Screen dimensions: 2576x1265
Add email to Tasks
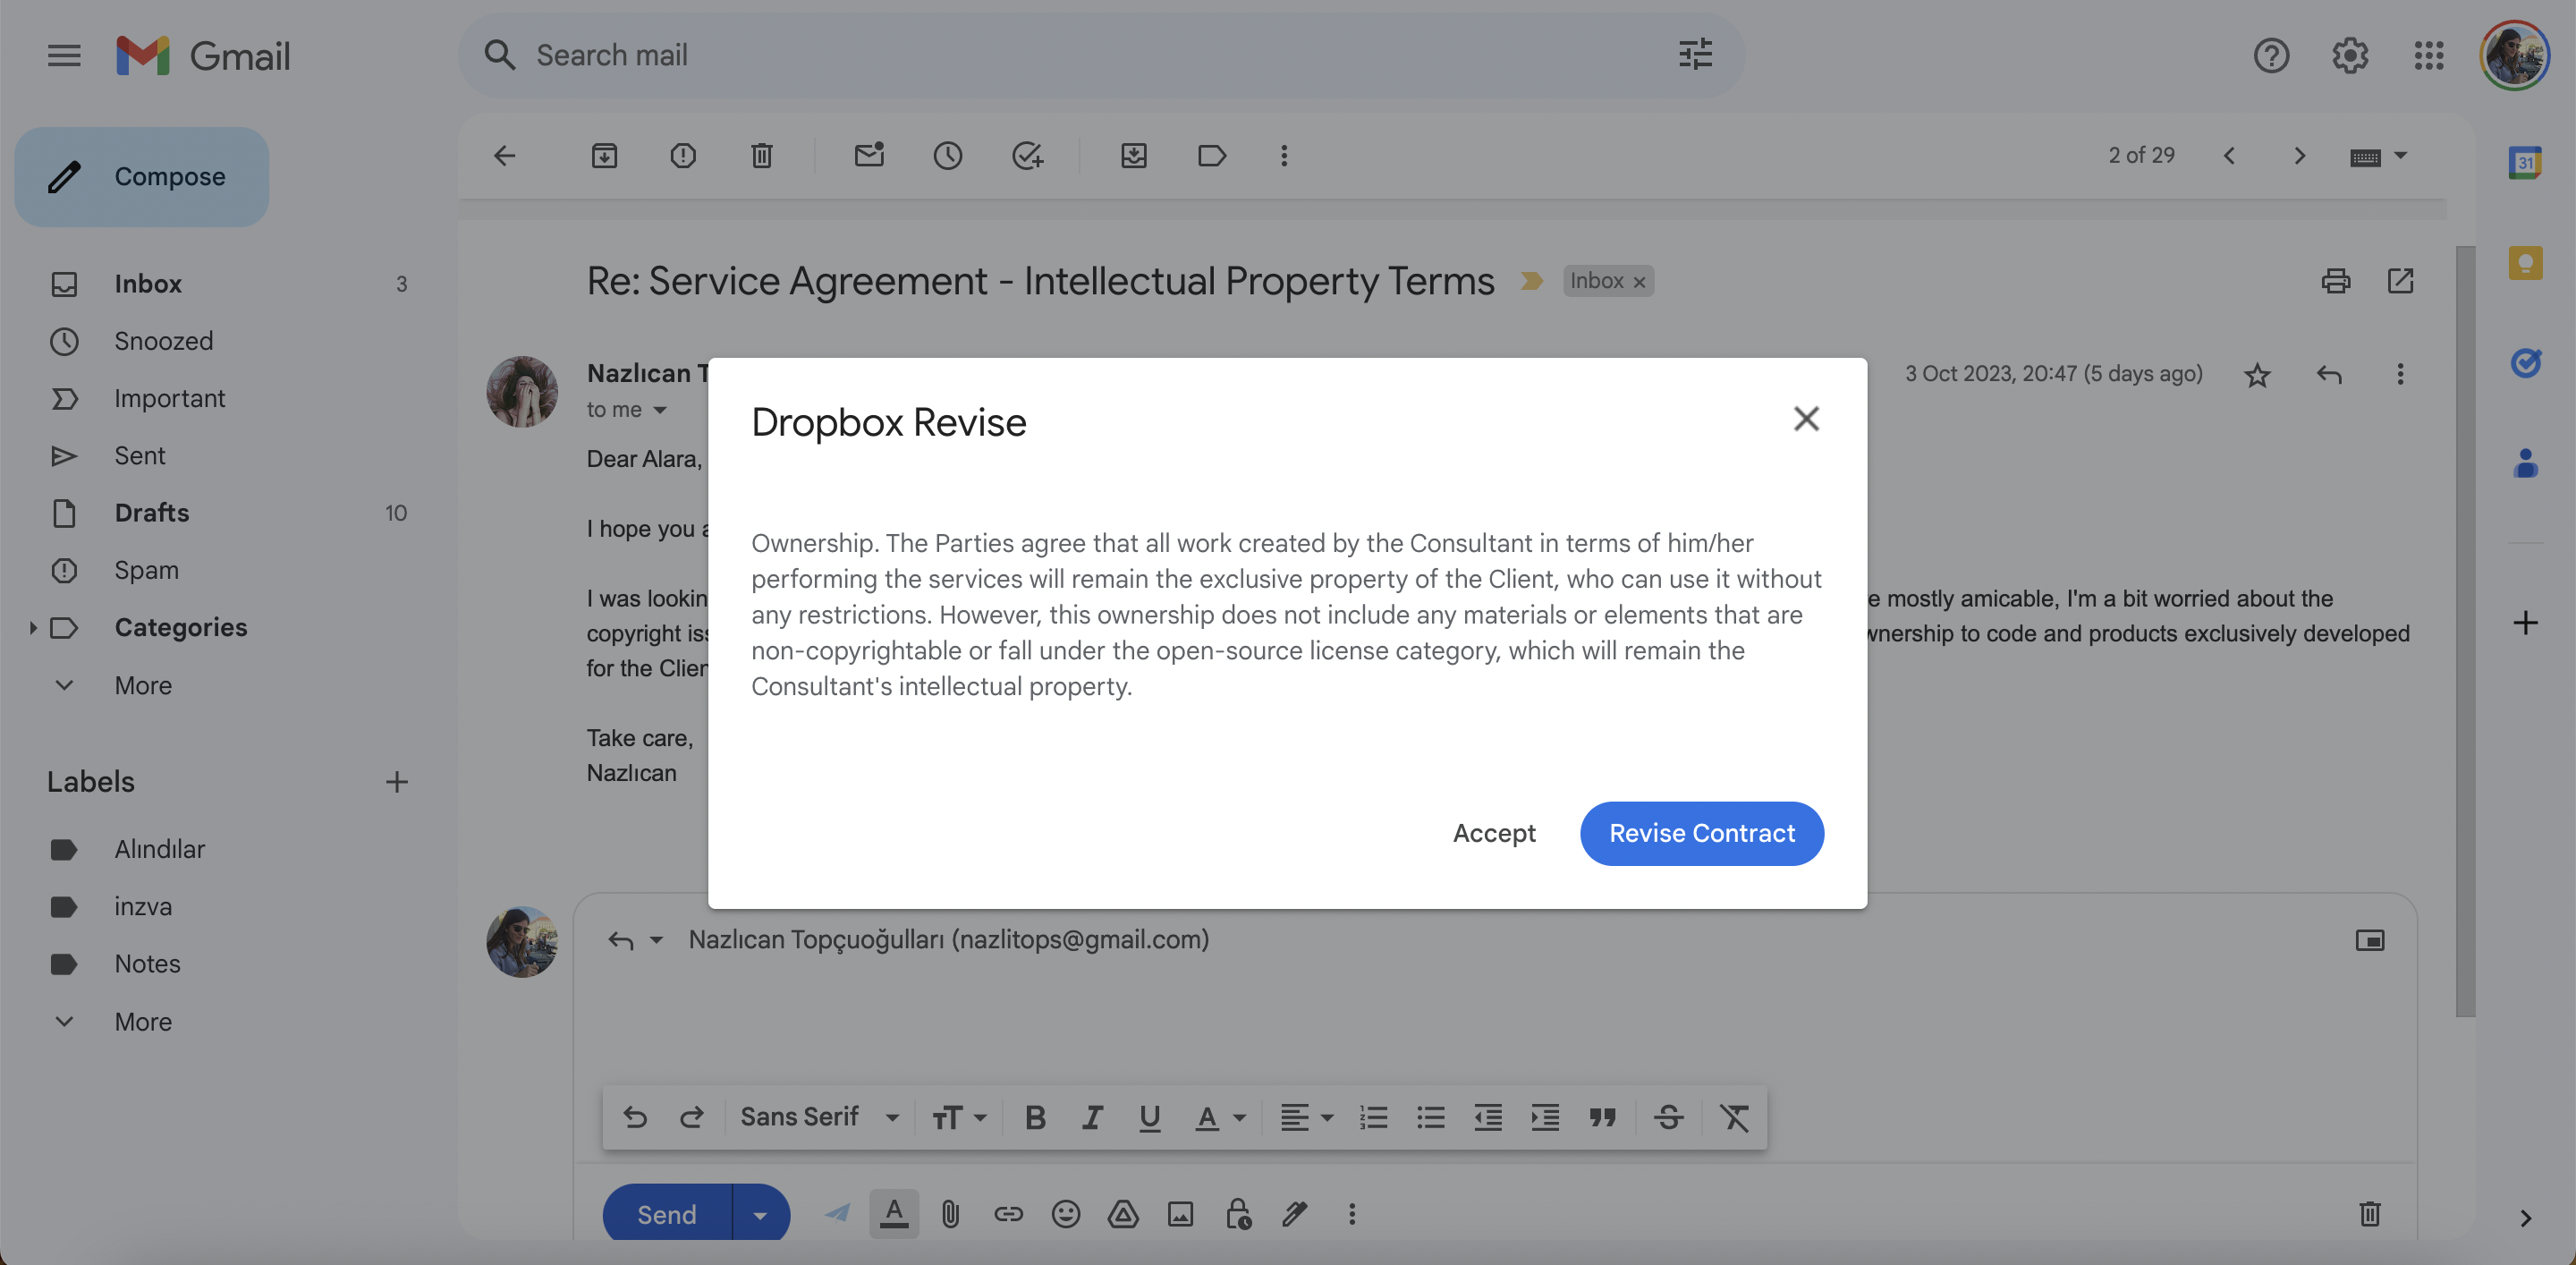click(1026, 155)
